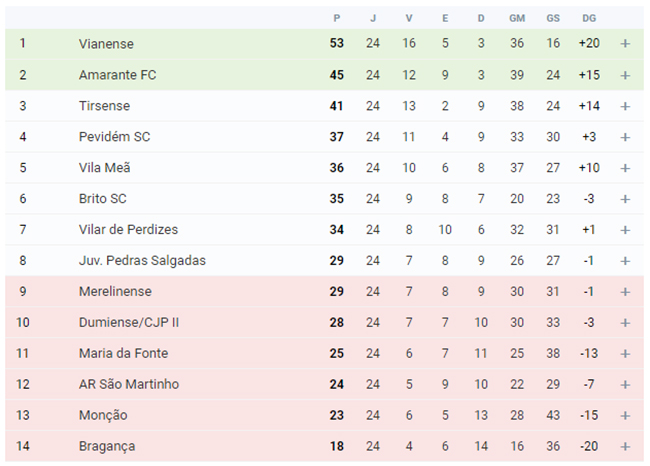Click the J matches played column header
The height and width of the screenshot is (466, 650).
pyautogui.click(x=373, y=18)
